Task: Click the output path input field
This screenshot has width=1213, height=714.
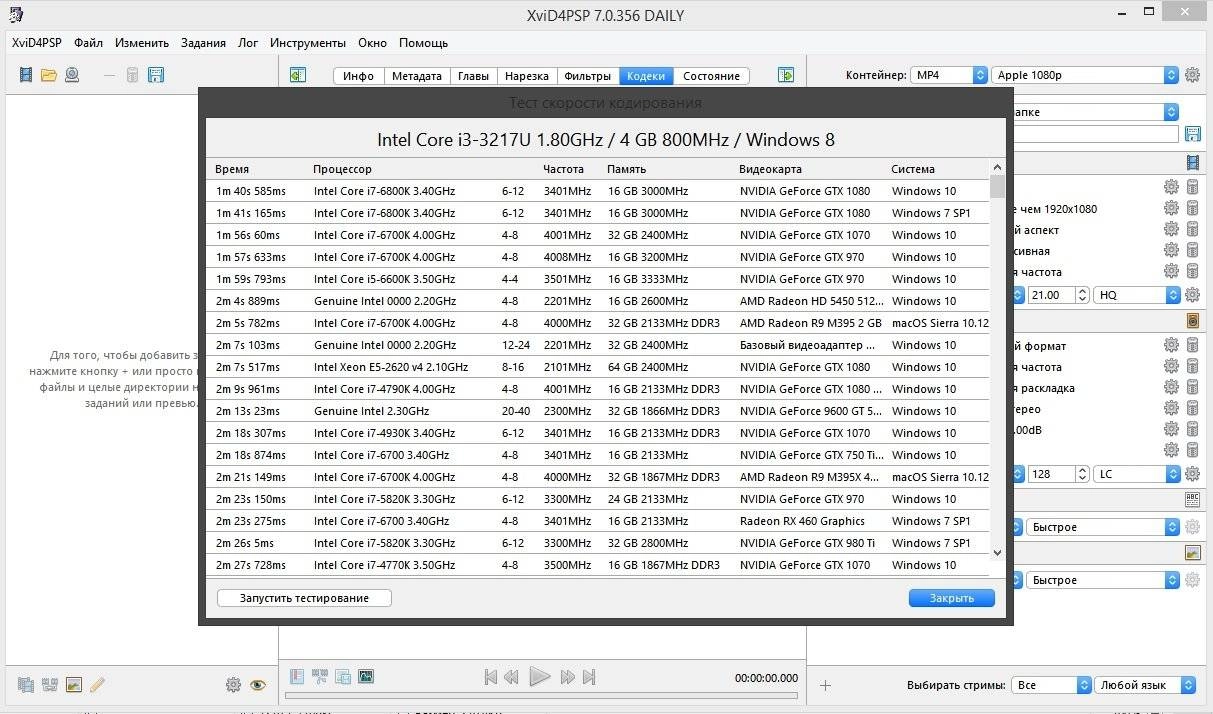Action: click(1094, 134)
